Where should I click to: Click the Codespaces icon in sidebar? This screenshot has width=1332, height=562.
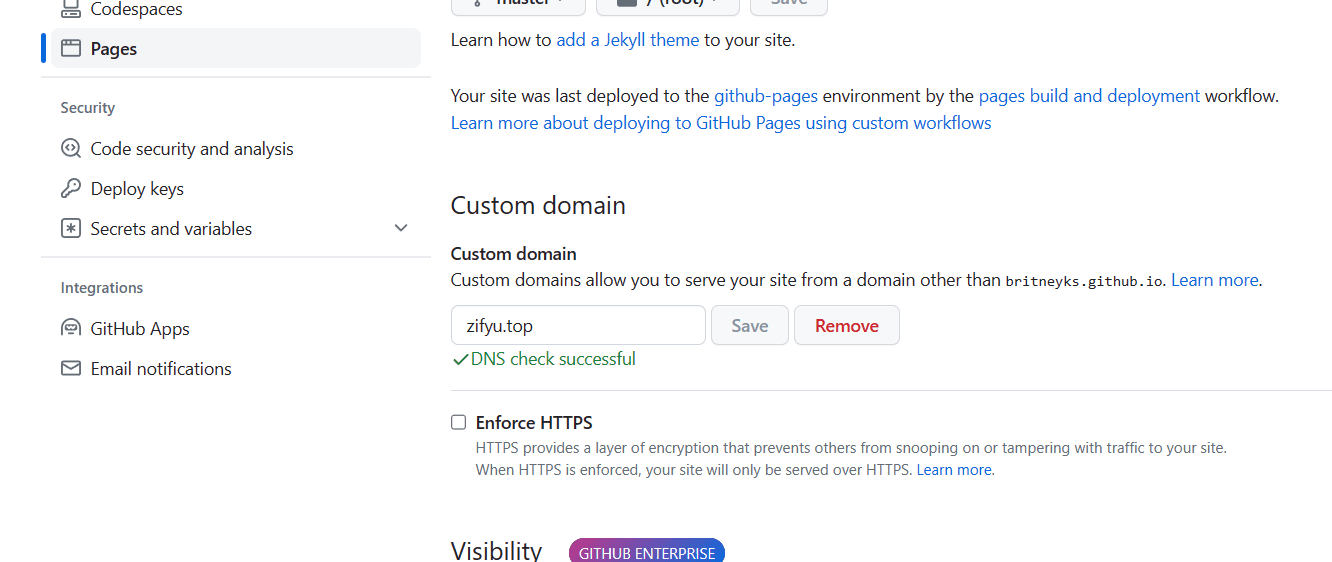click(x=71, y=9)
